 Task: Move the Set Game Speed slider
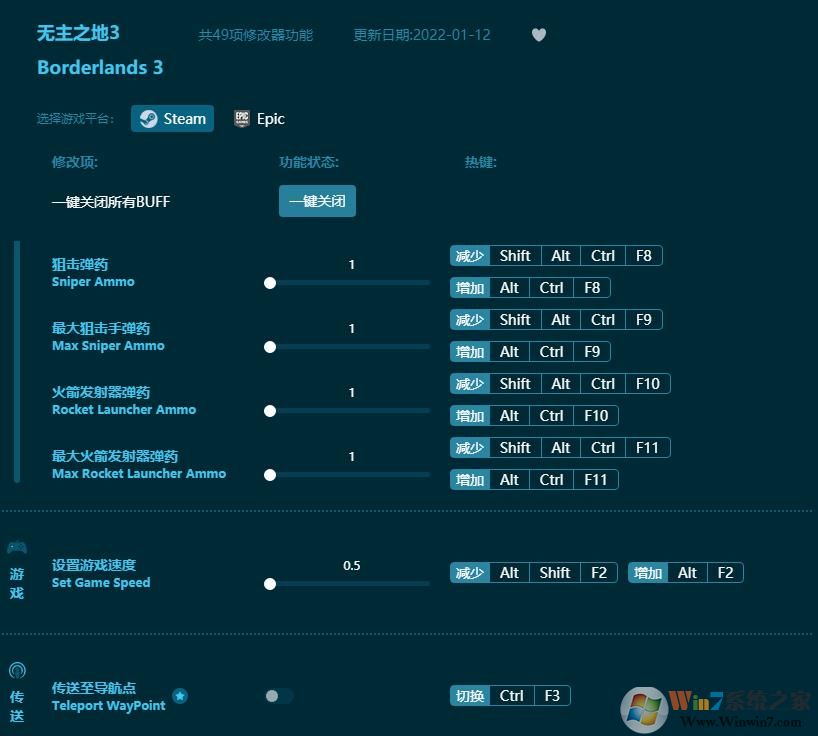pos(270,584)
